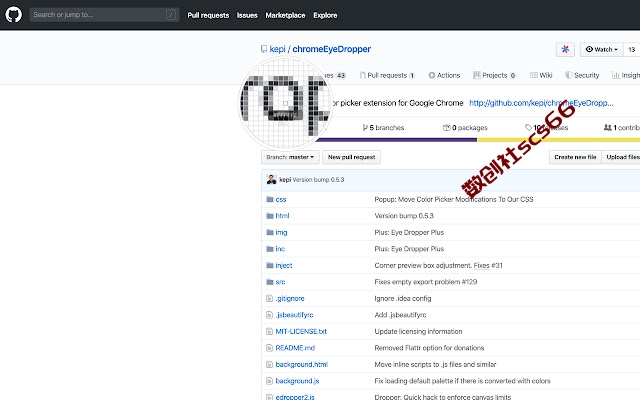Open the Branch: master dropdown
The width and height of the screenshot is (640, 400).
pyautogui.click(x=290, y=157)
